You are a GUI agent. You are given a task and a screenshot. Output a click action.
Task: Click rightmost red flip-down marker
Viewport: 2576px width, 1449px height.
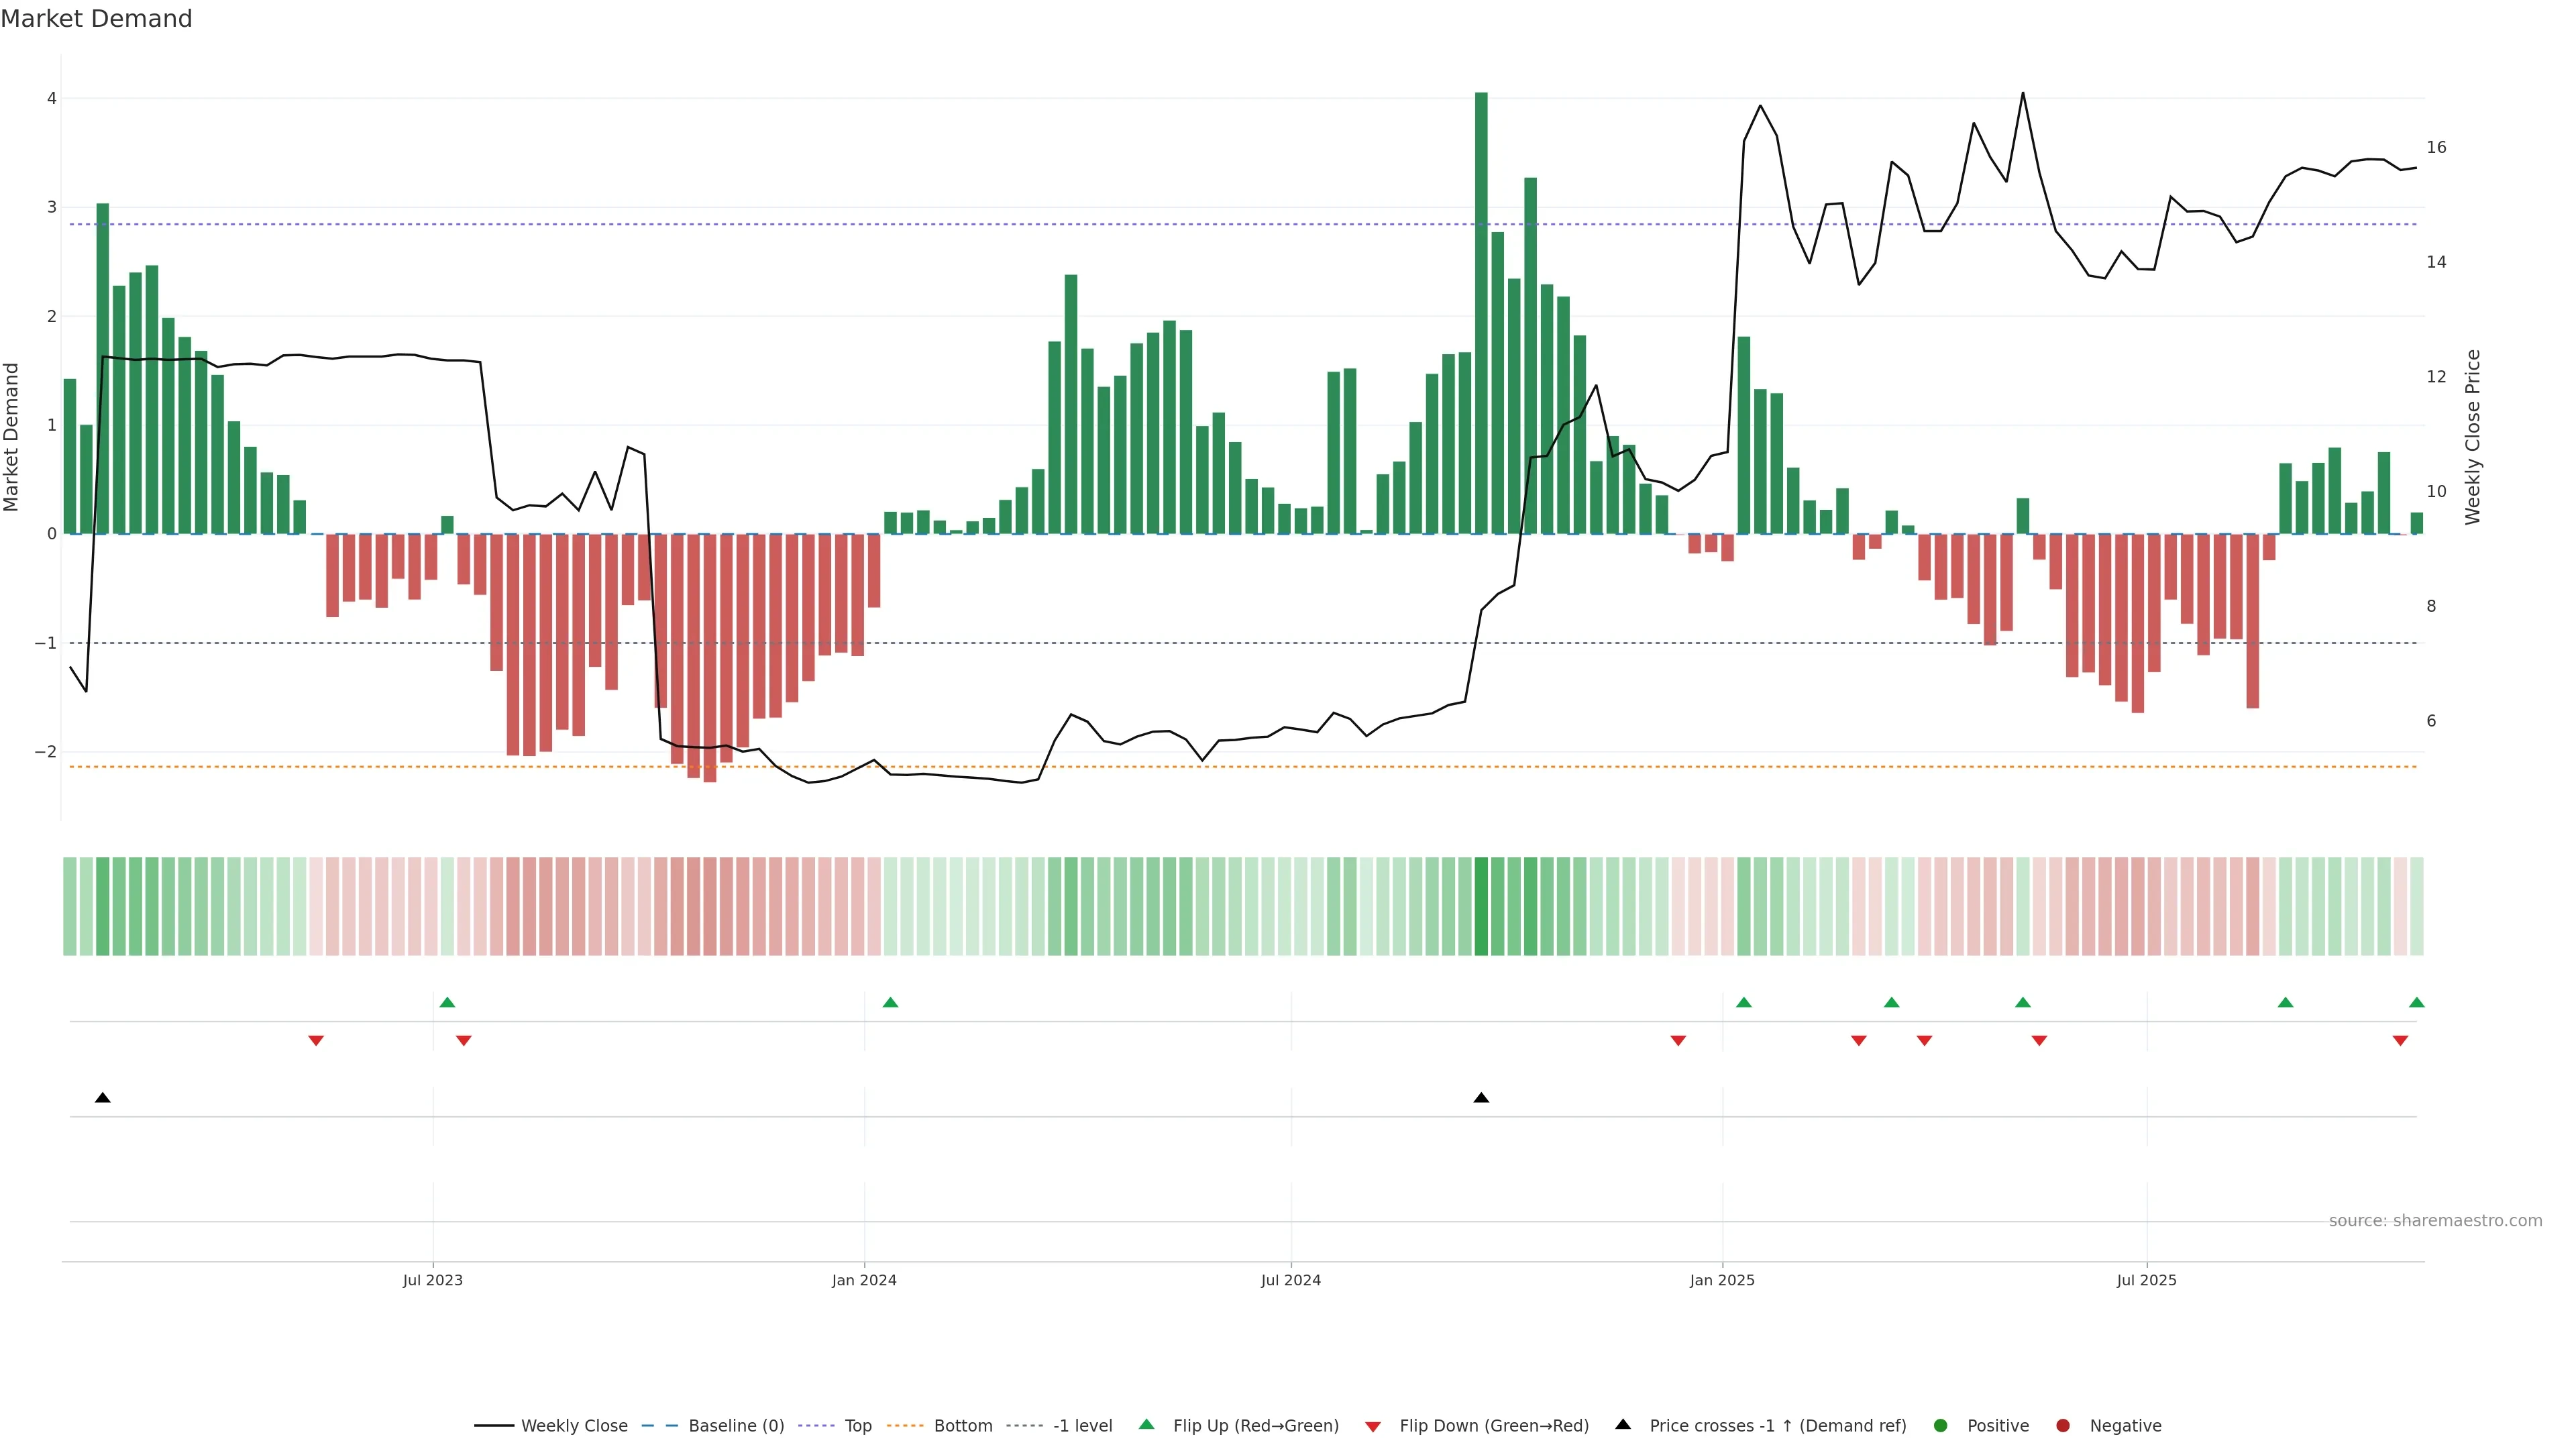point(2400,1041)
